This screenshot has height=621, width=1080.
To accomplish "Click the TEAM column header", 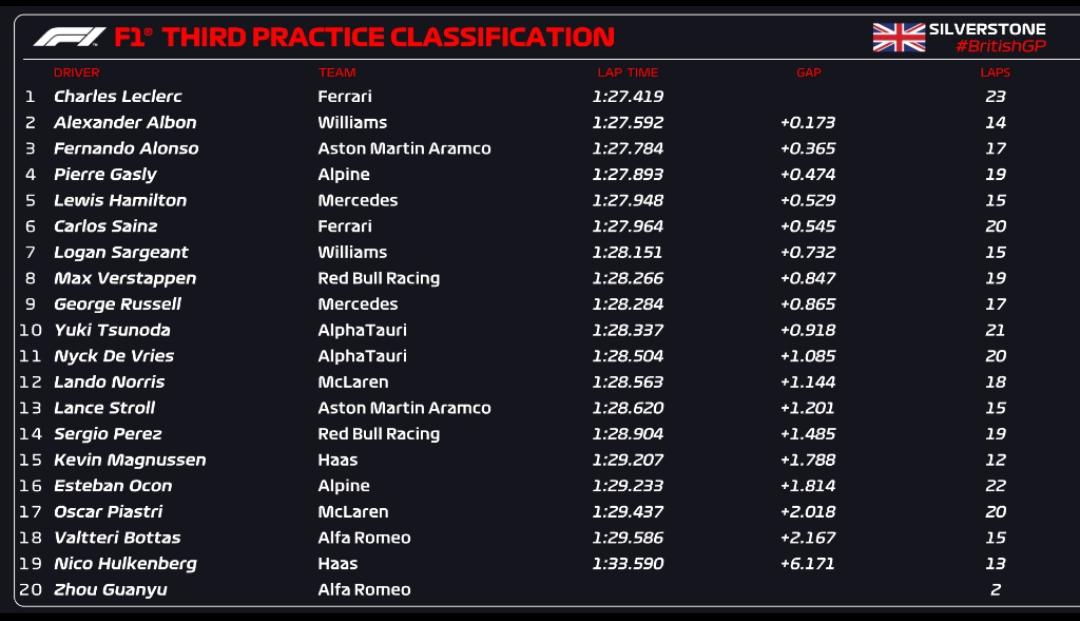I will tap(337, 73).
